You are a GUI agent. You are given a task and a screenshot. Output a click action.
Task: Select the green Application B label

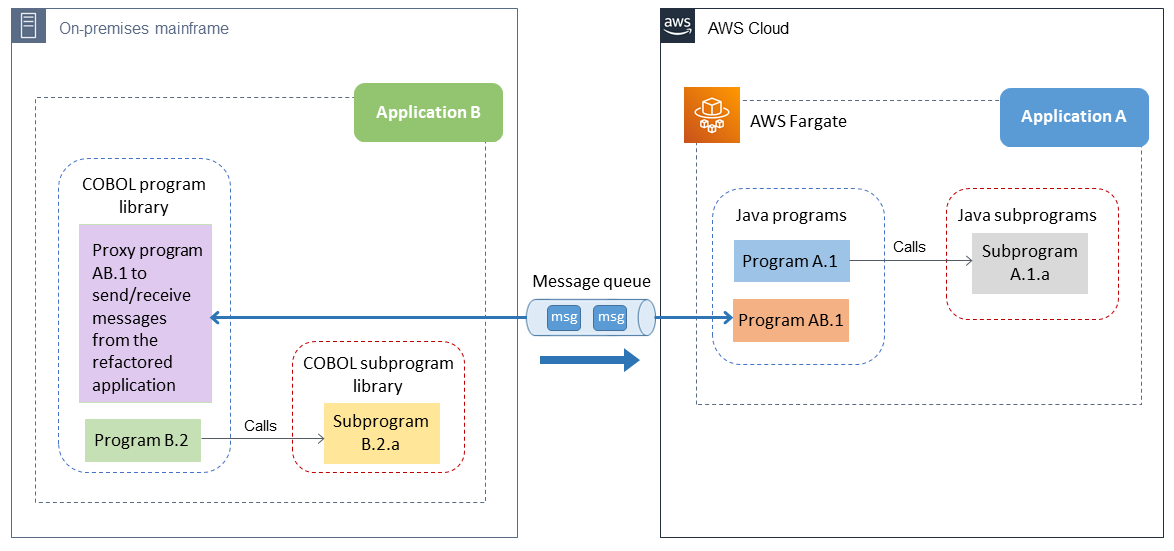428,112
